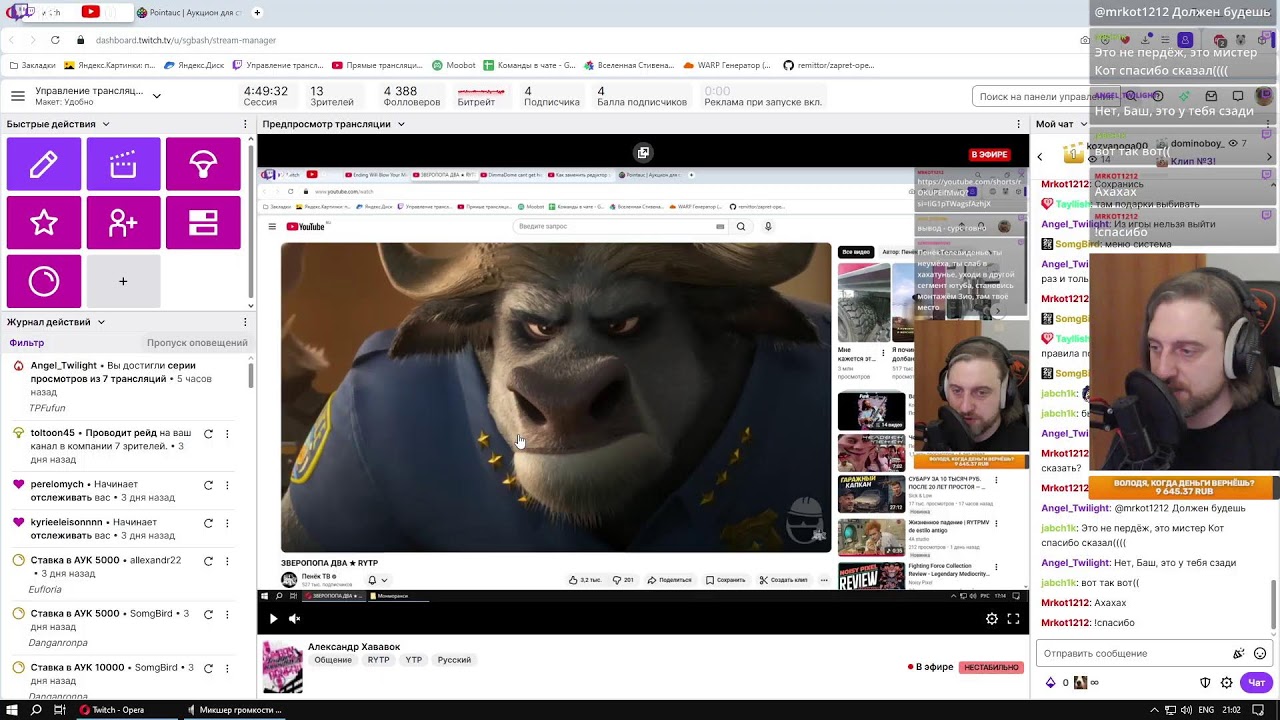The height and width of the screenshot is (720, 1280).
Task: Open Quick Actions panel three-dot options
Action: pos(246,124)
